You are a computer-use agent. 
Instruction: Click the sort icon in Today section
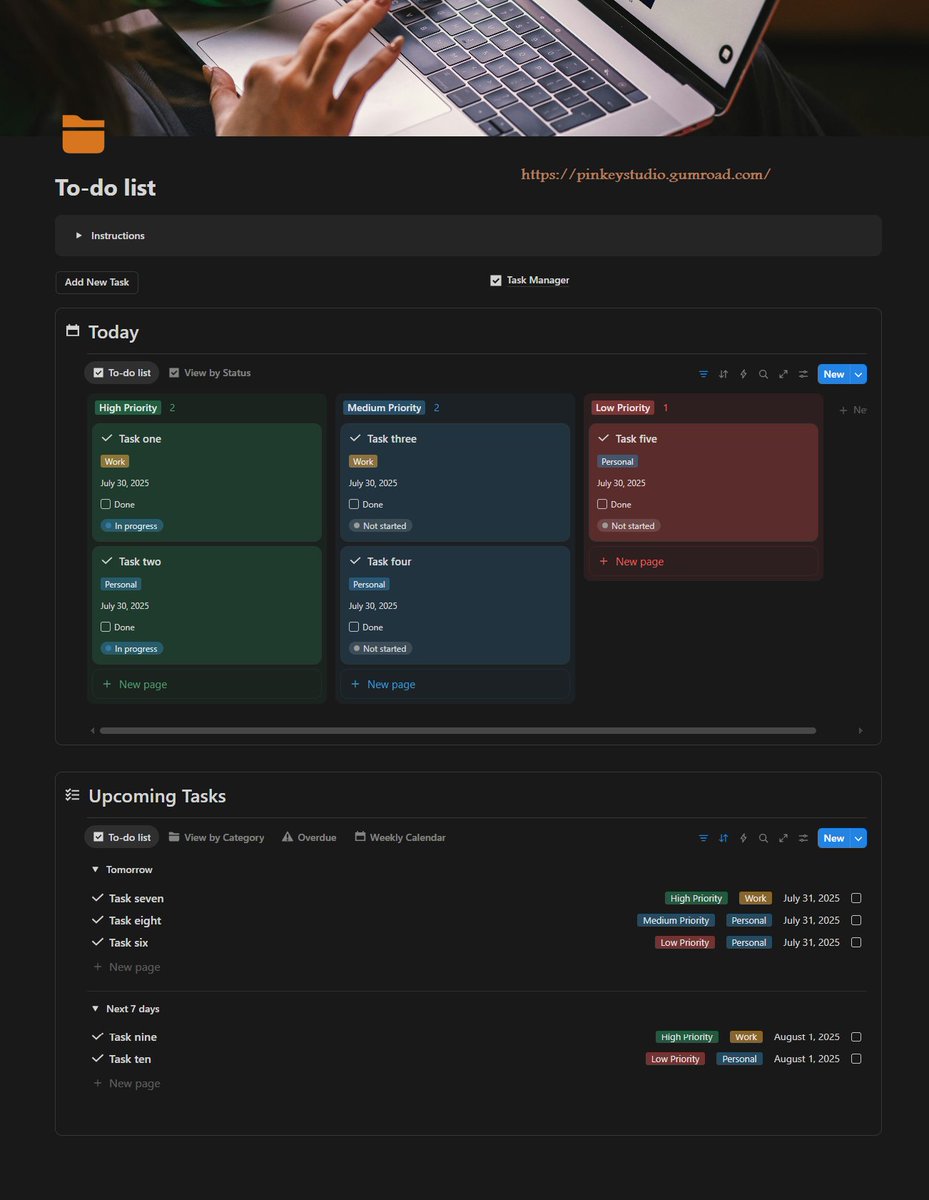(723, 374)
